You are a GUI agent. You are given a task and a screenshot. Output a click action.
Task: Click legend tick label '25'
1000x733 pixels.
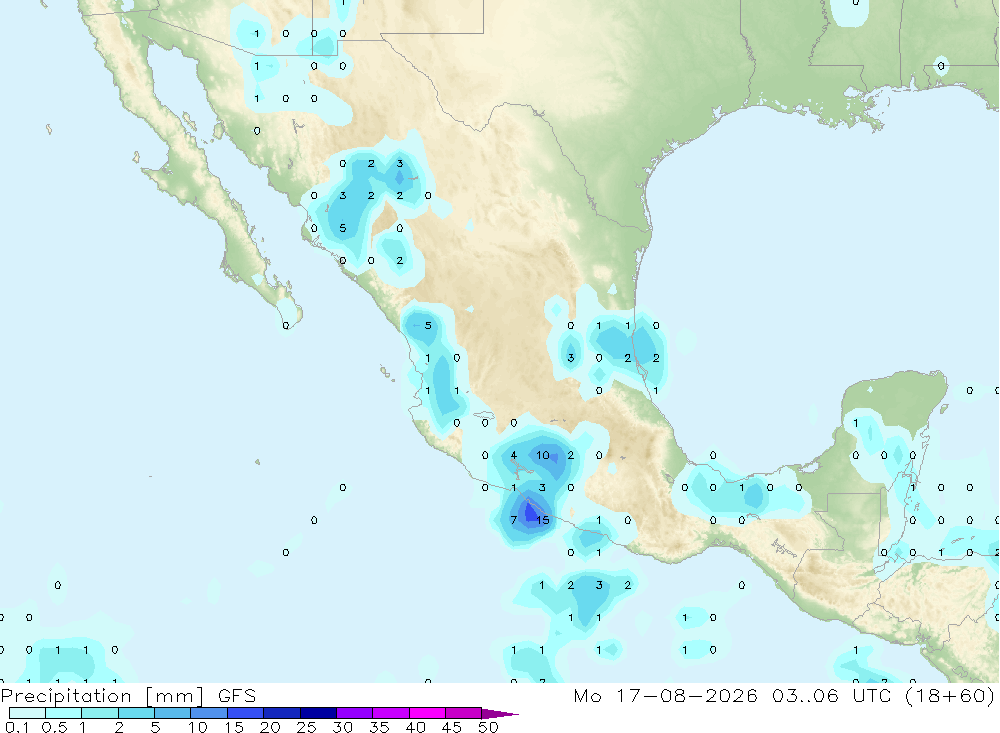[x=306, y=727]
